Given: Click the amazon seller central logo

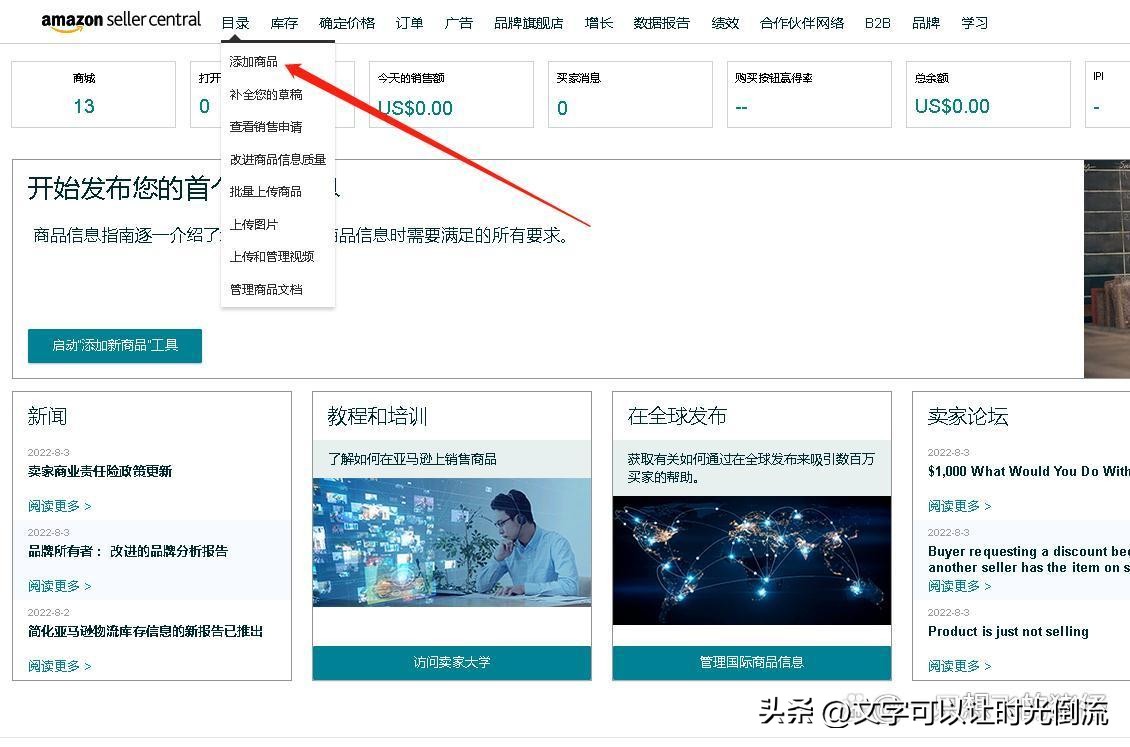Looking at the screenshot, I should coord(120,21).
